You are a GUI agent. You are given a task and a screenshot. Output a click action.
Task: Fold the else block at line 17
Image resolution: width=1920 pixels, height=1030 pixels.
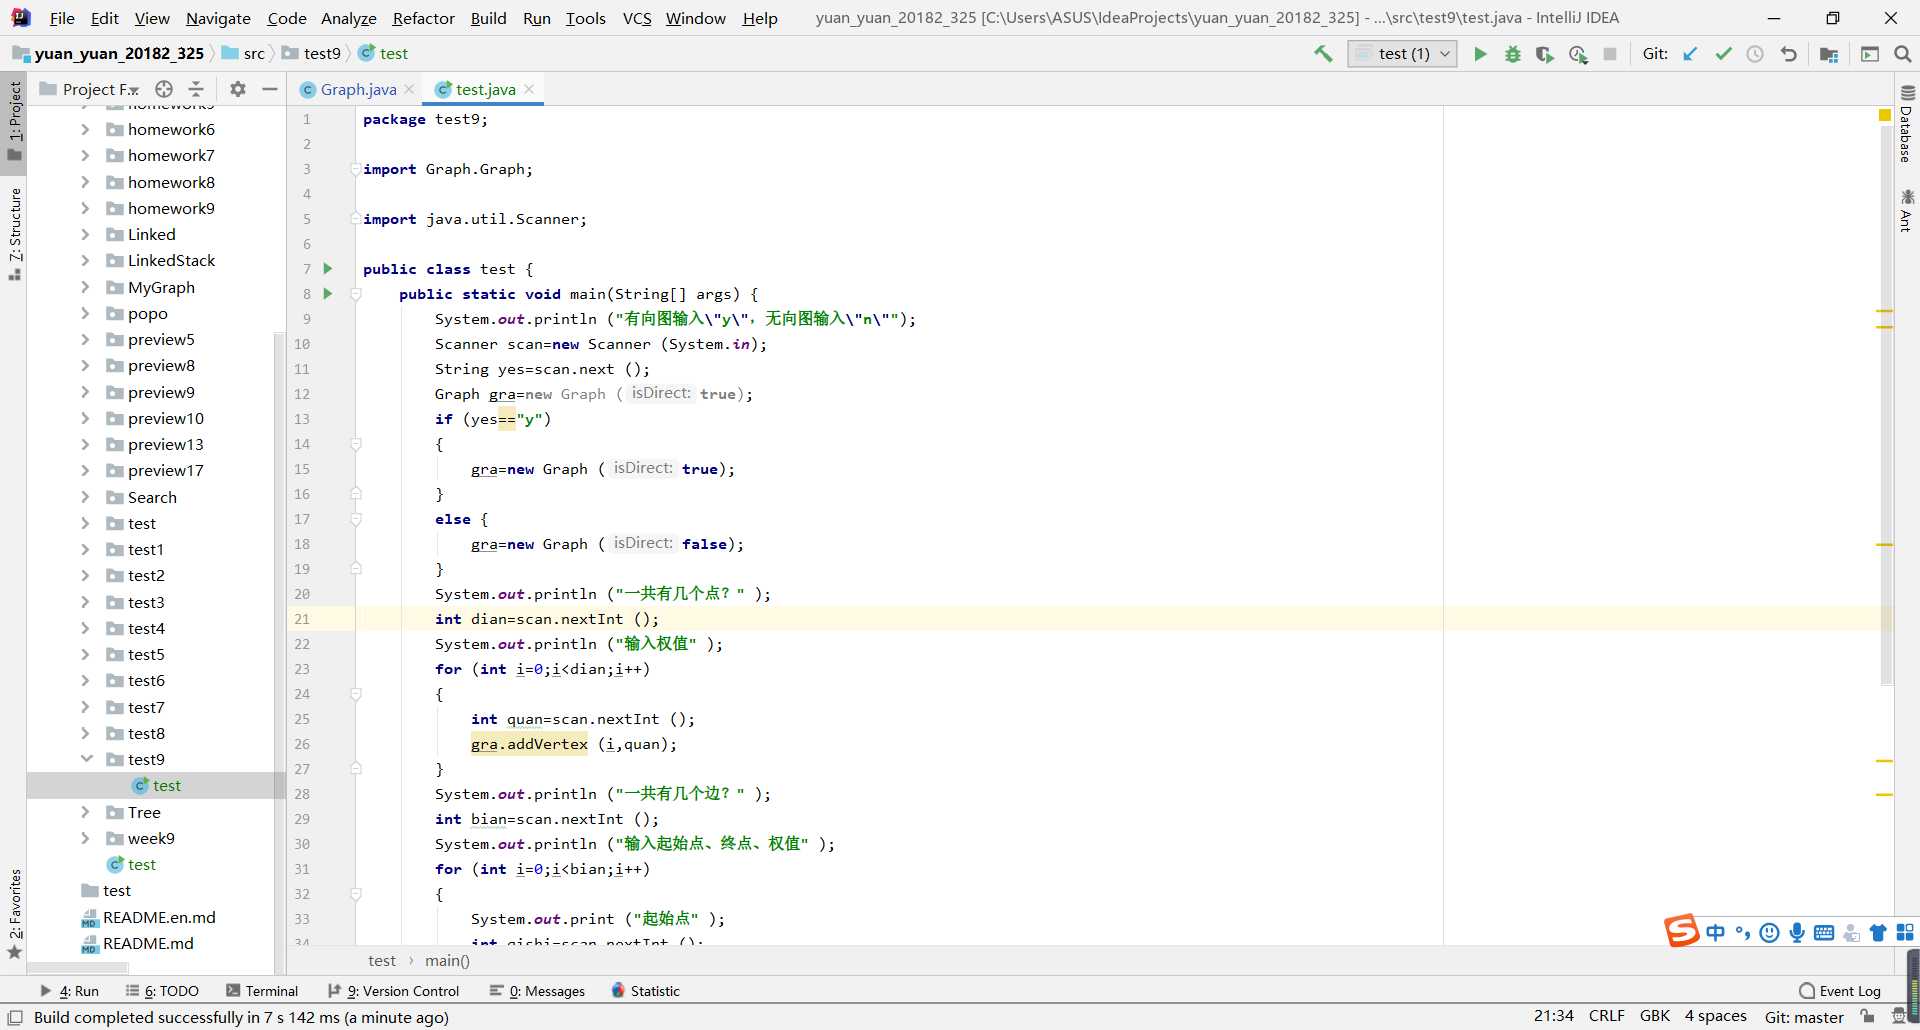click(x=355, y=519)
